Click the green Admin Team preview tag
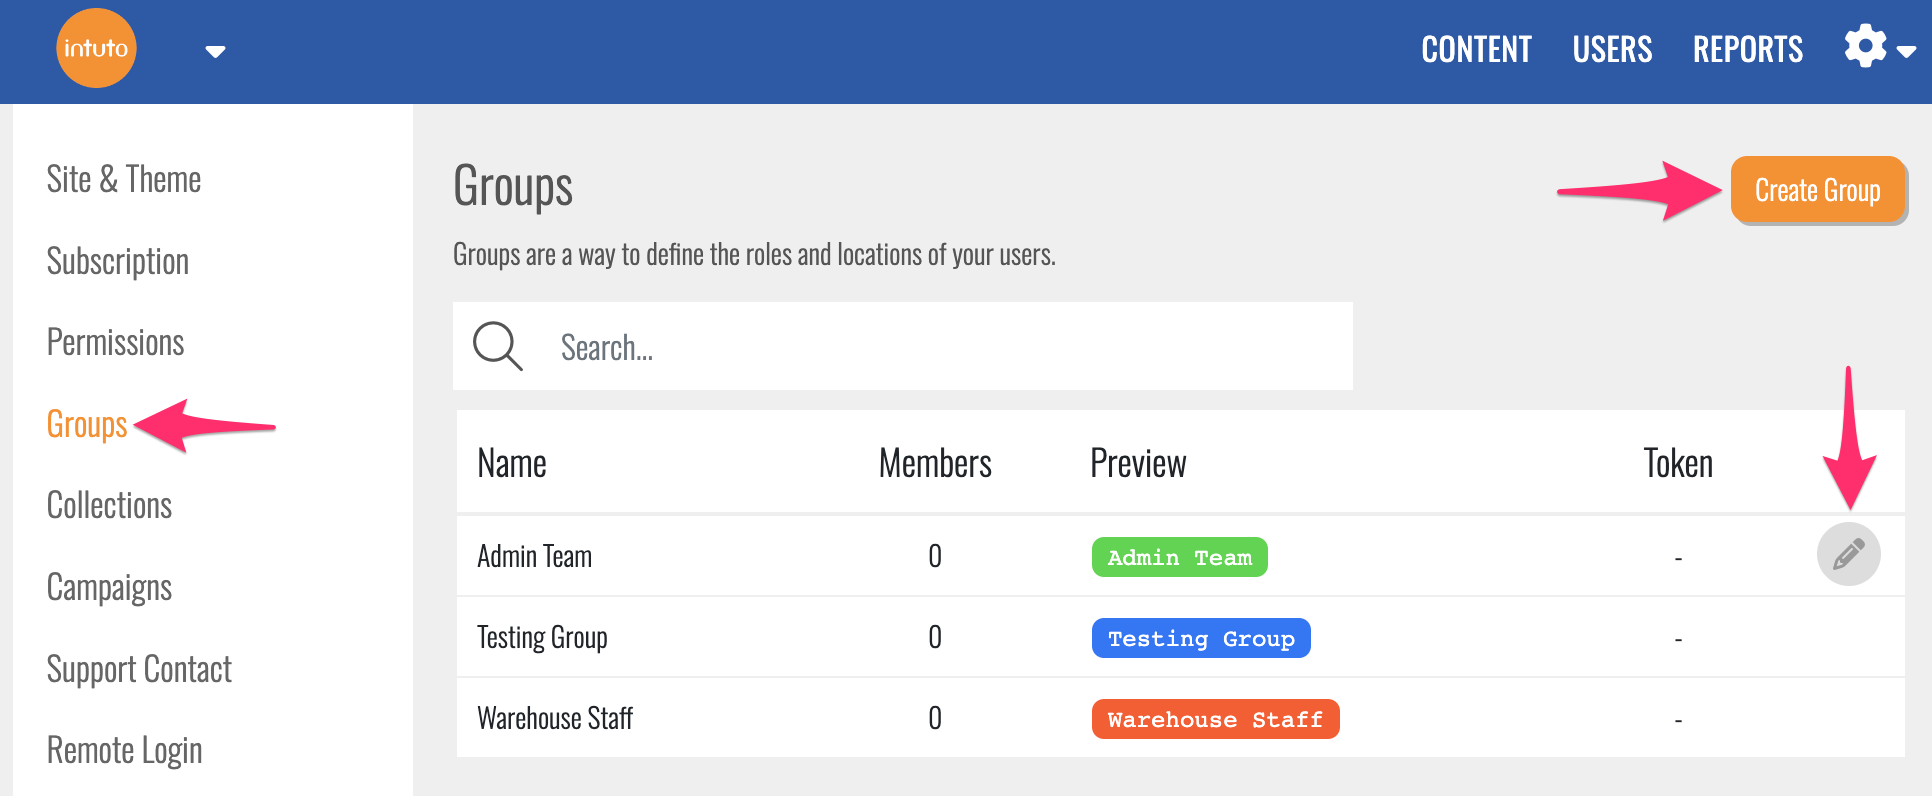The width and height of the screenshot is (1932, 796). click(1179, 557)
